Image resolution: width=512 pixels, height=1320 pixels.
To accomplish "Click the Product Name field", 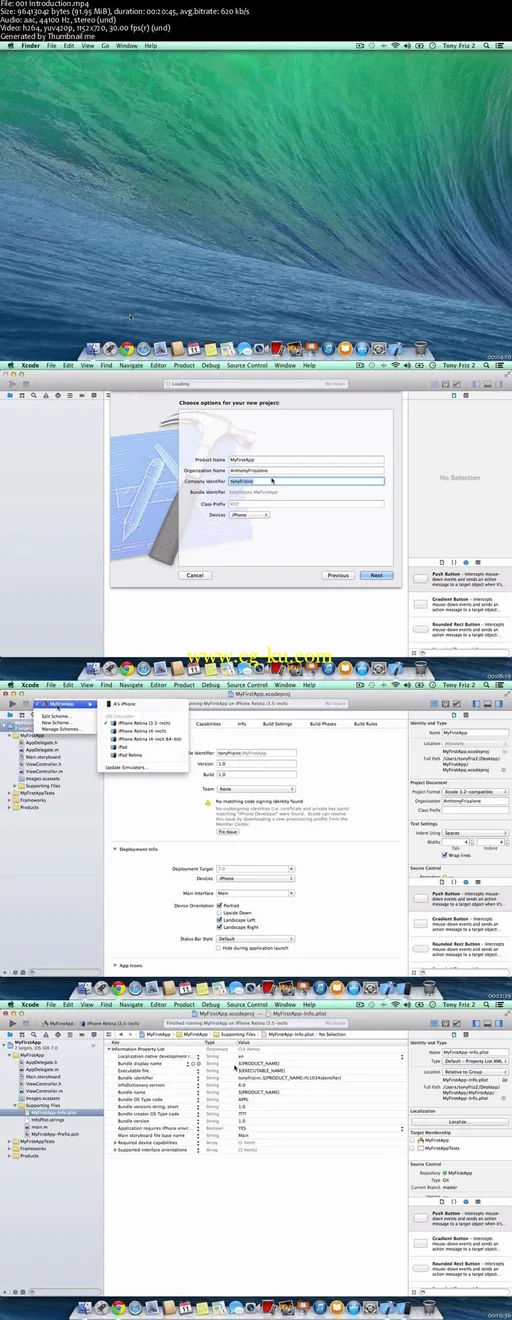I will tap(306, 459).
